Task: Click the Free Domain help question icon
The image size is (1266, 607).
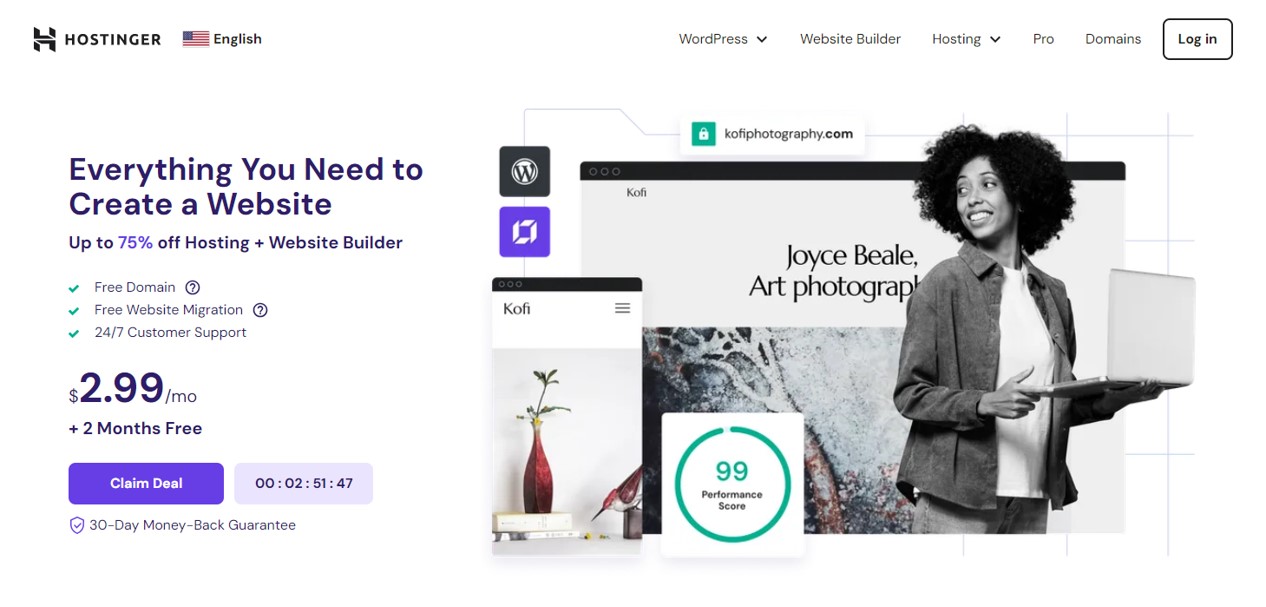Action: click(193, 288)
